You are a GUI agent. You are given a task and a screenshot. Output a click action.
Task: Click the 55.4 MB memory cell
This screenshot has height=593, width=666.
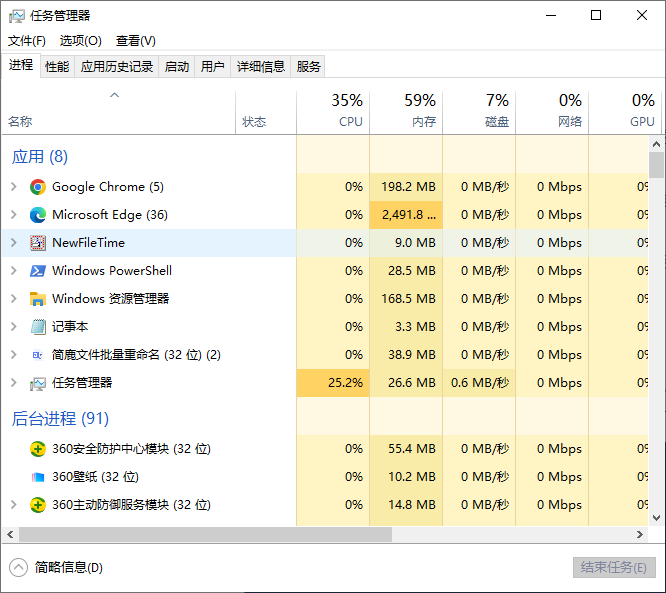(406, 449)
